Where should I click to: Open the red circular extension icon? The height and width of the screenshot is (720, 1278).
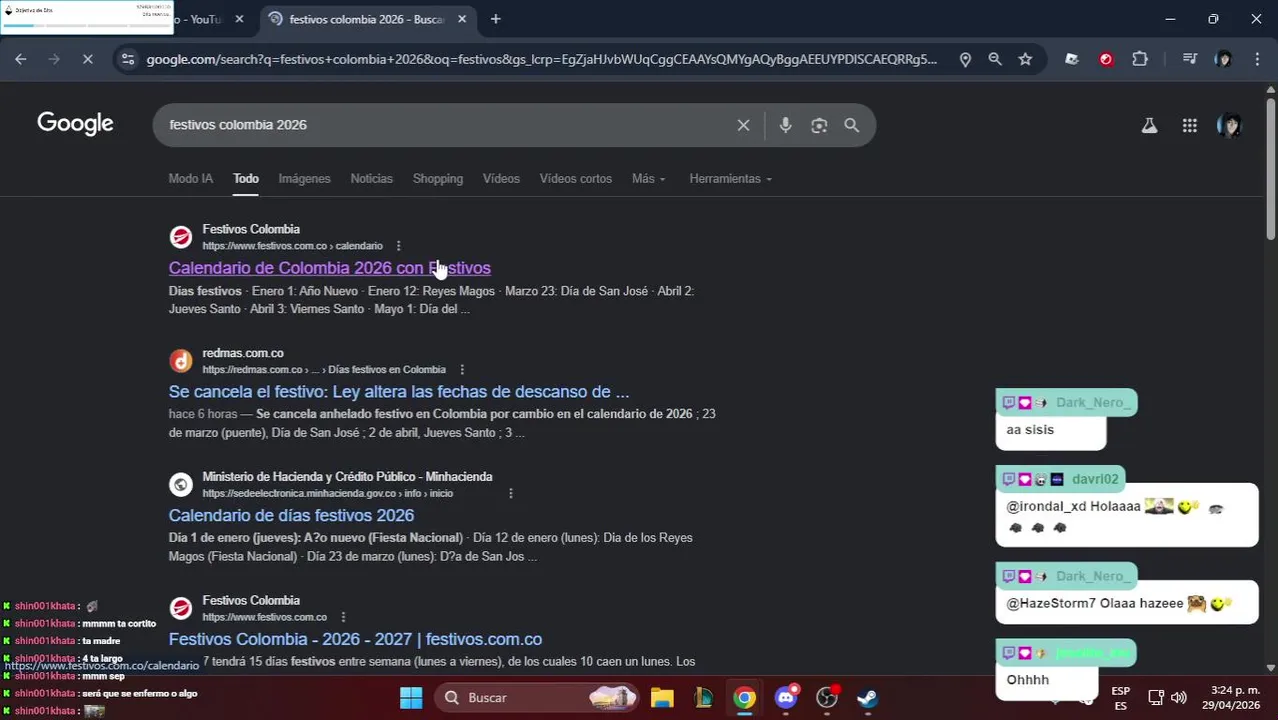1106,59
